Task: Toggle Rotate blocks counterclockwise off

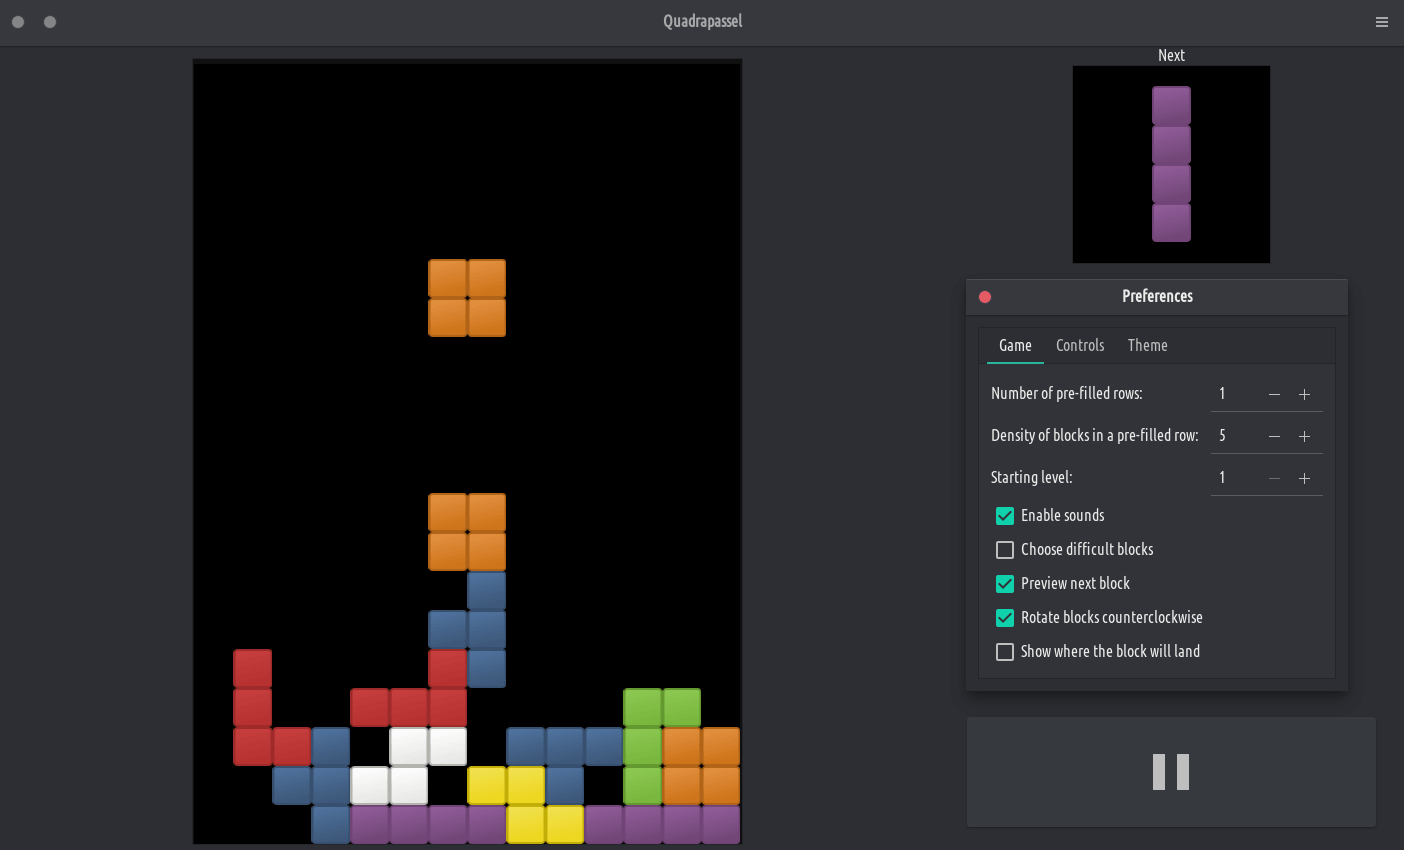Action: [x=1005, y=618]
